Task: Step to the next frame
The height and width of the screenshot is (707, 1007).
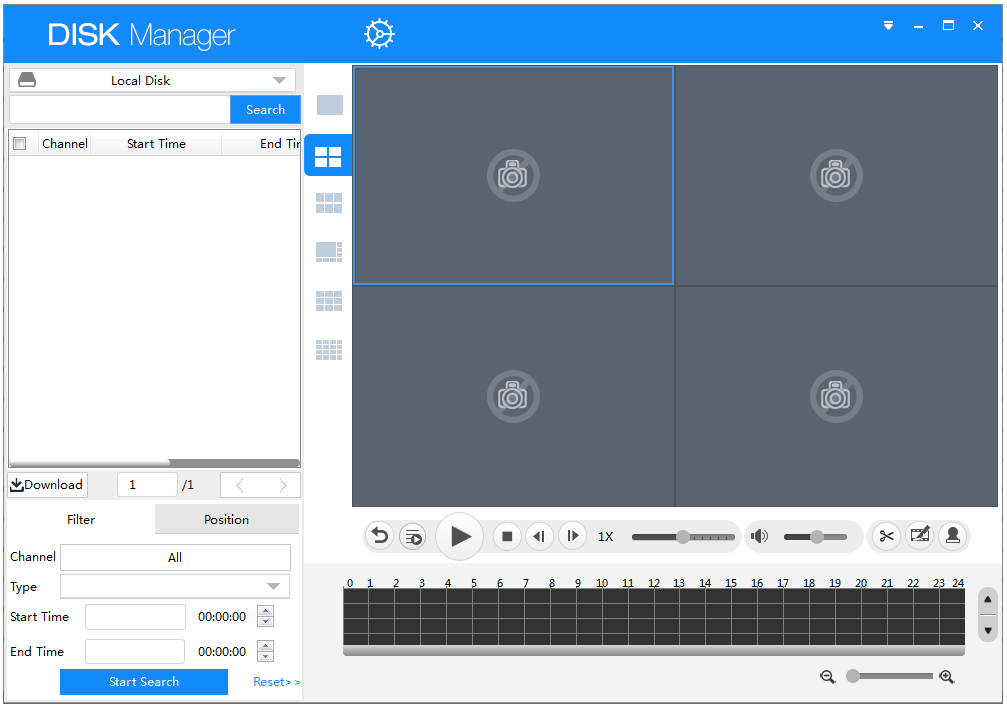Action: (x=572, y=537)
